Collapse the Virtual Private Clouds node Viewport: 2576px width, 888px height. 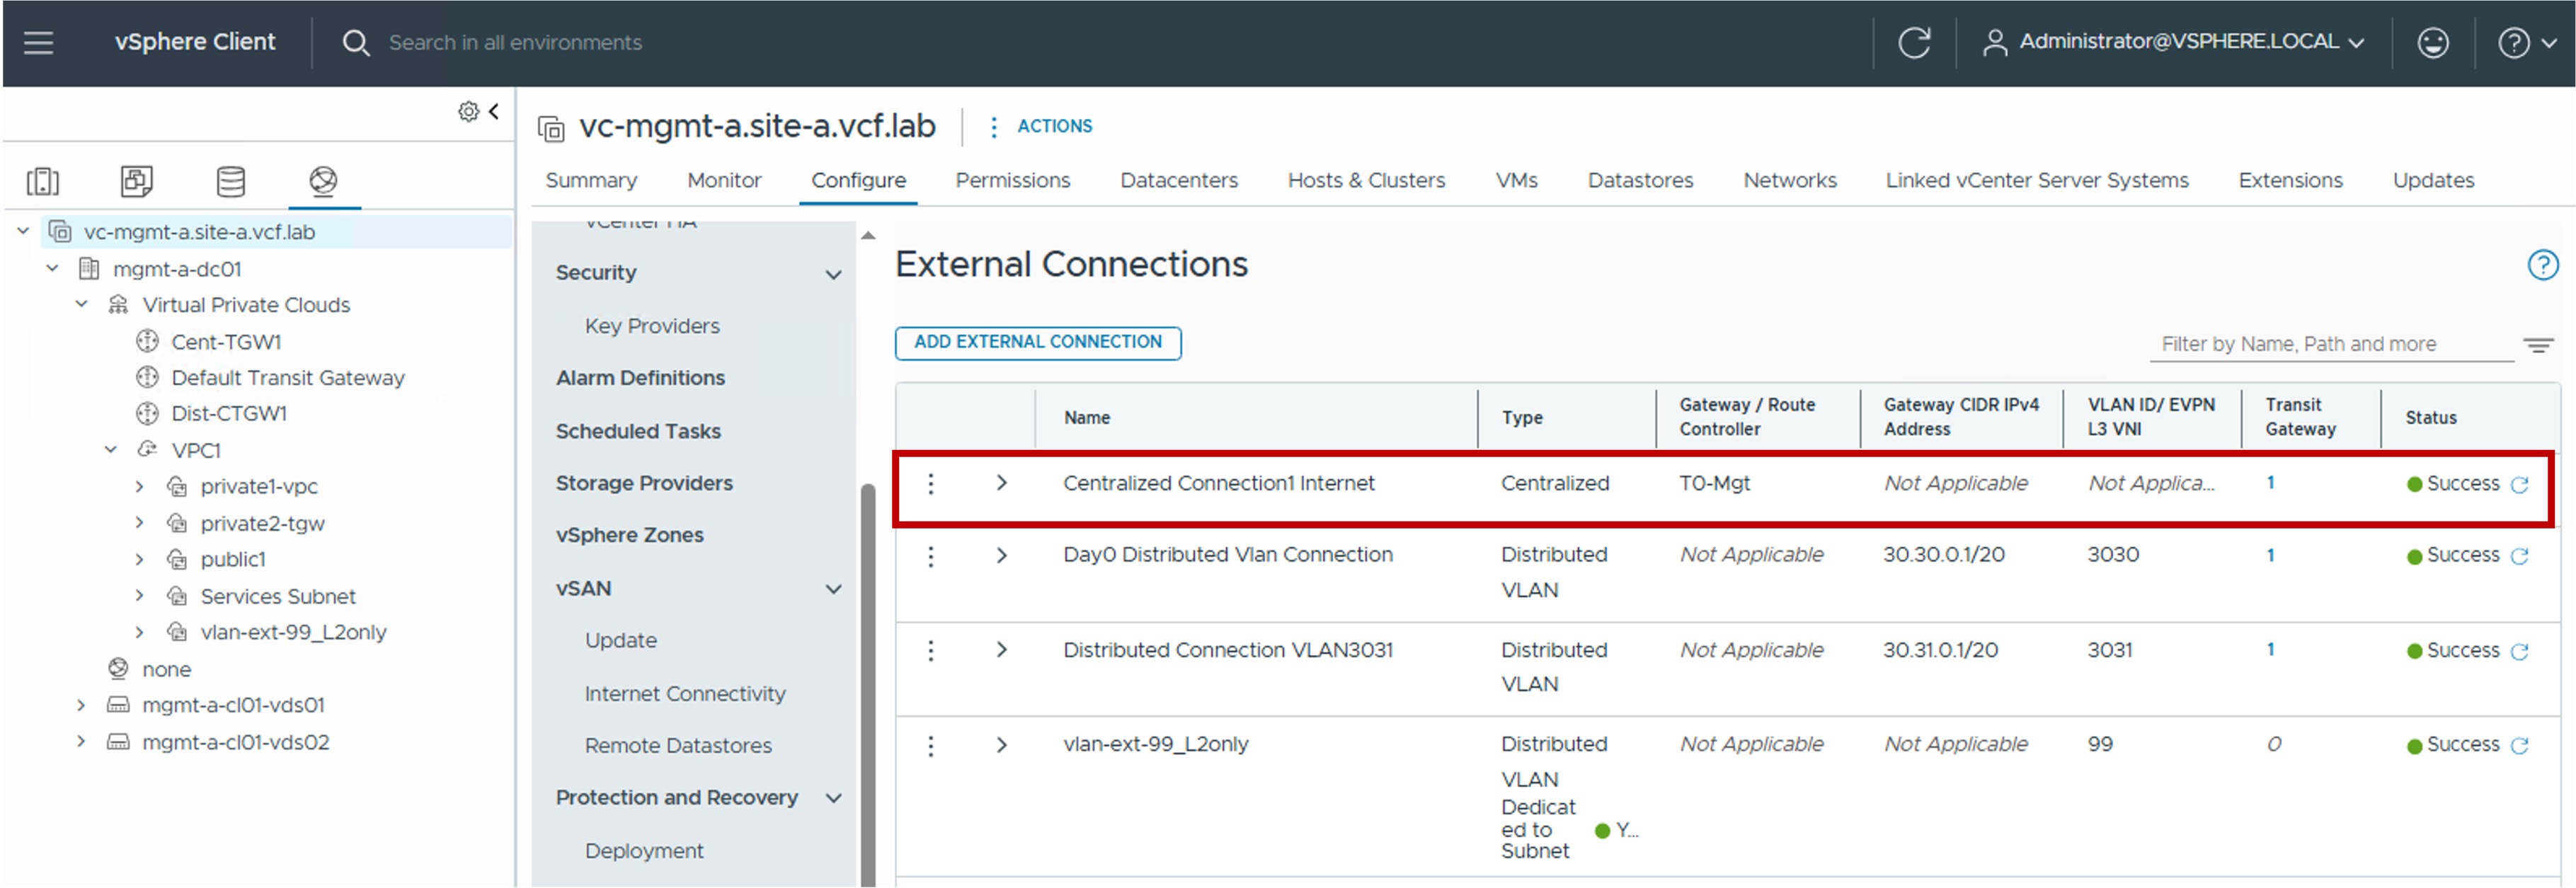(x=82, y=304)
